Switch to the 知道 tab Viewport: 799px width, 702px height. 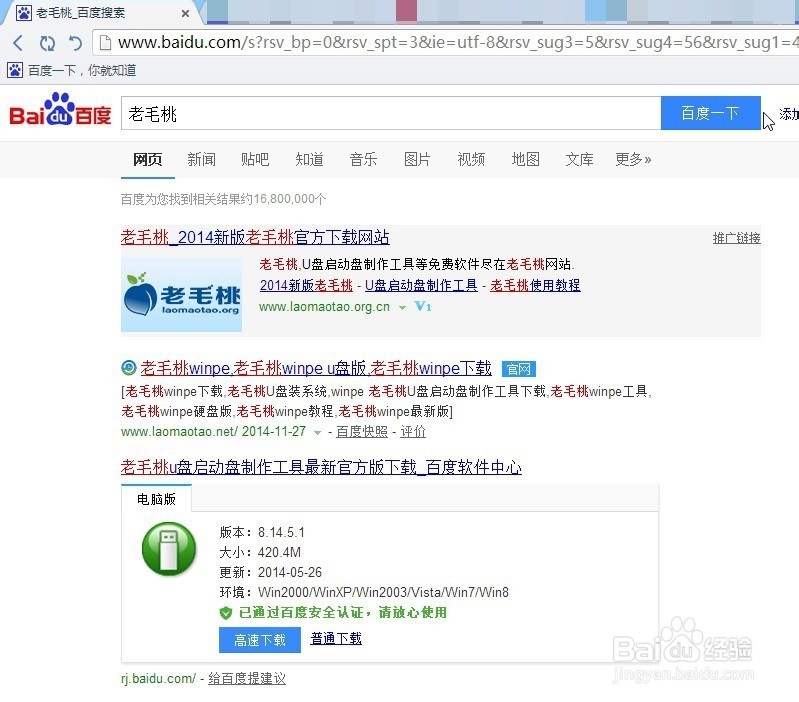coord(309,159)
